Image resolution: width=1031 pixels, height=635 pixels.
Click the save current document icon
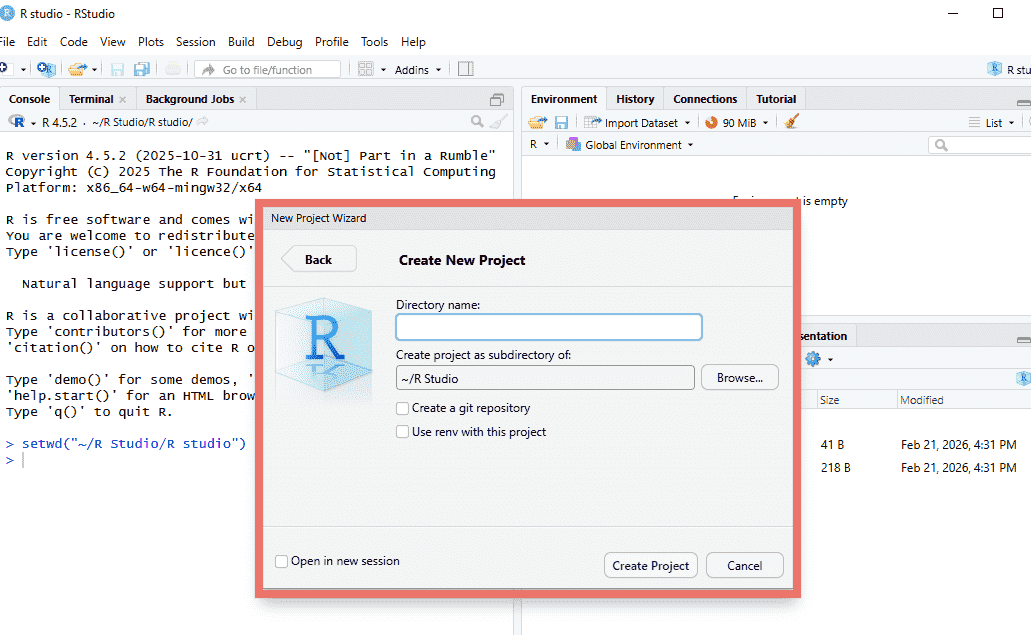pos(118,69)
